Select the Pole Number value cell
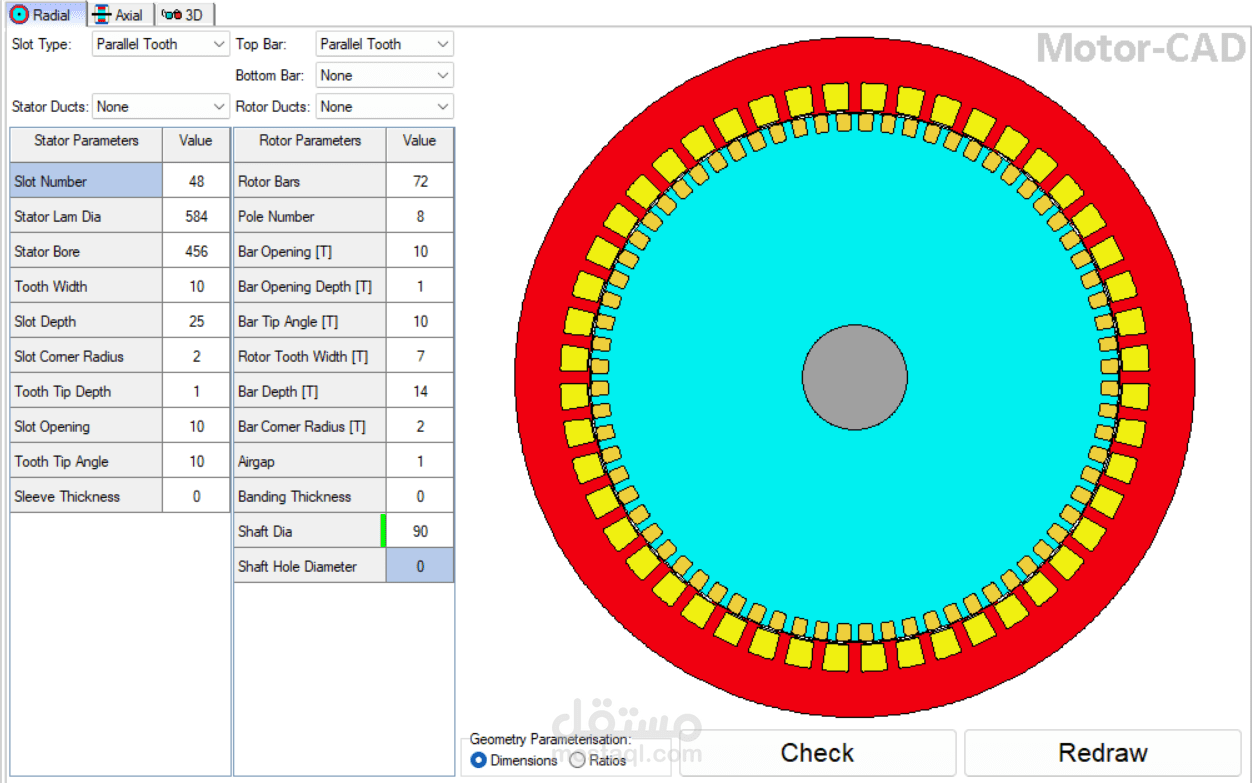This screenshot has height=783, width=1254. [420, 216]
